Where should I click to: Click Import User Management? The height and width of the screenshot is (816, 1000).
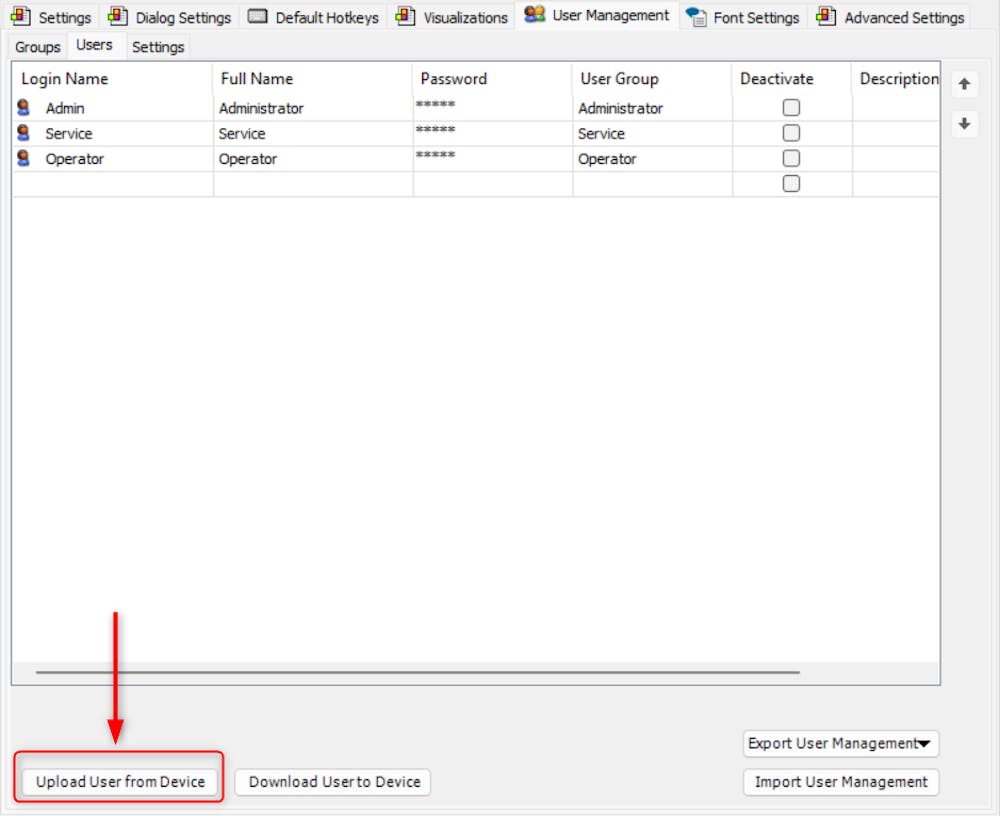tap(840, 782)
